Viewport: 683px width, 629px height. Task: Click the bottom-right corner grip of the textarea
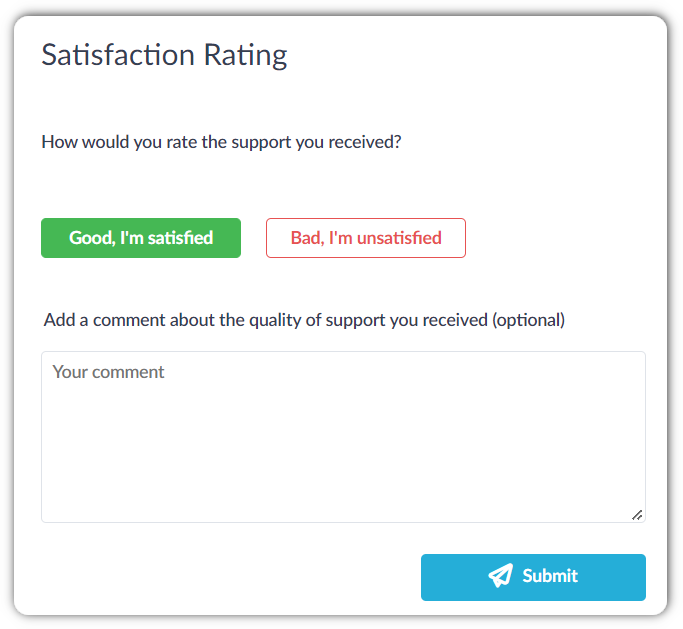coord(637,514)
